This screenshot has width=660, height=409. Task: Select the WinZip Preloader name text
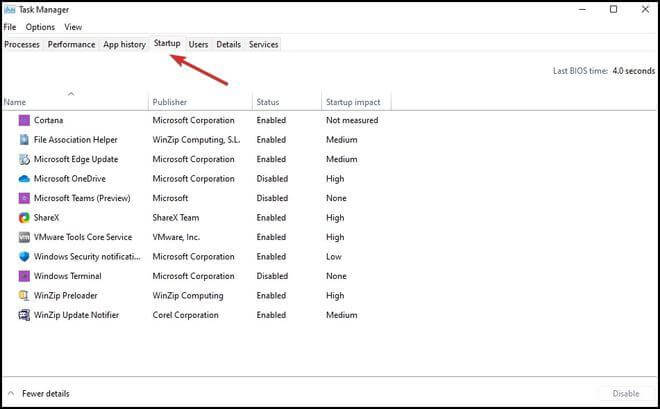click(x=66, y=295)
